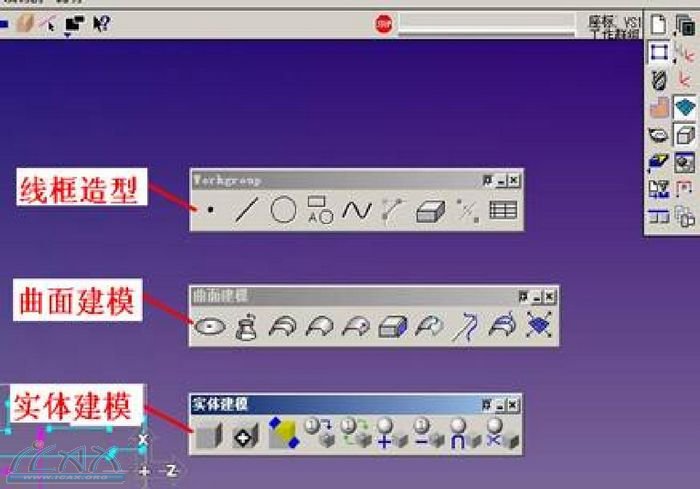Click the rectangle selection box icon
Image resolution: width=700 pixels, height=489 pixels.
click(659, 52)
